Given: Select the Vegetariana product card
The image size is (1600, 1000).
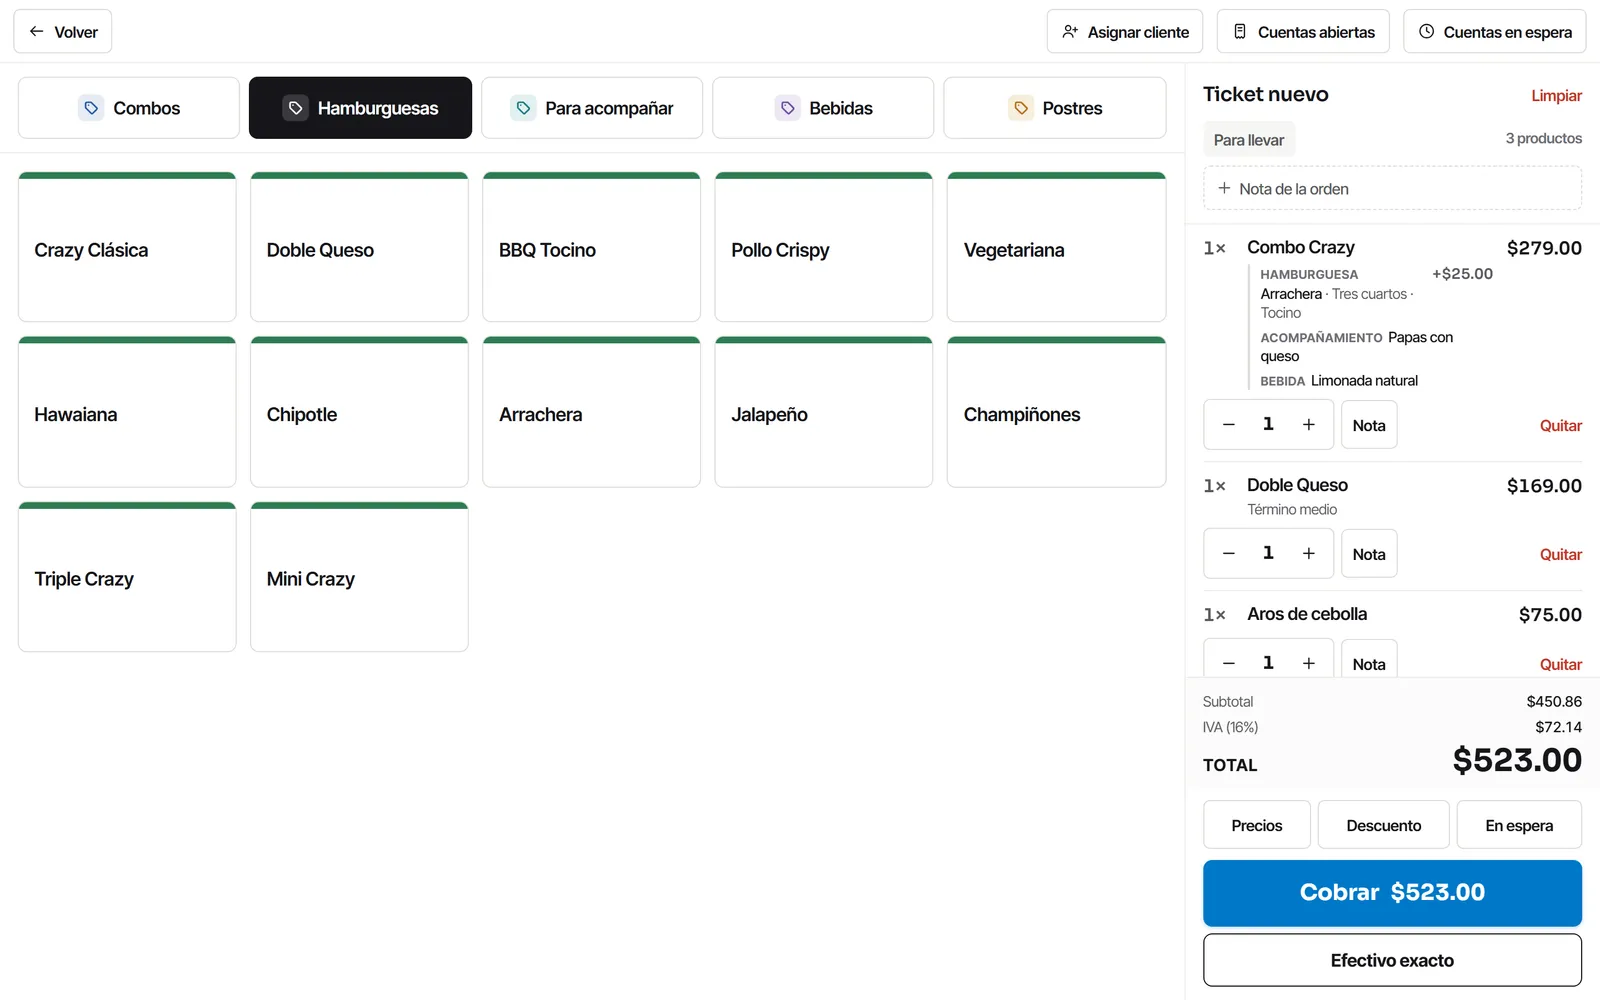Looking at the screenshot, I should (1056, 247).
